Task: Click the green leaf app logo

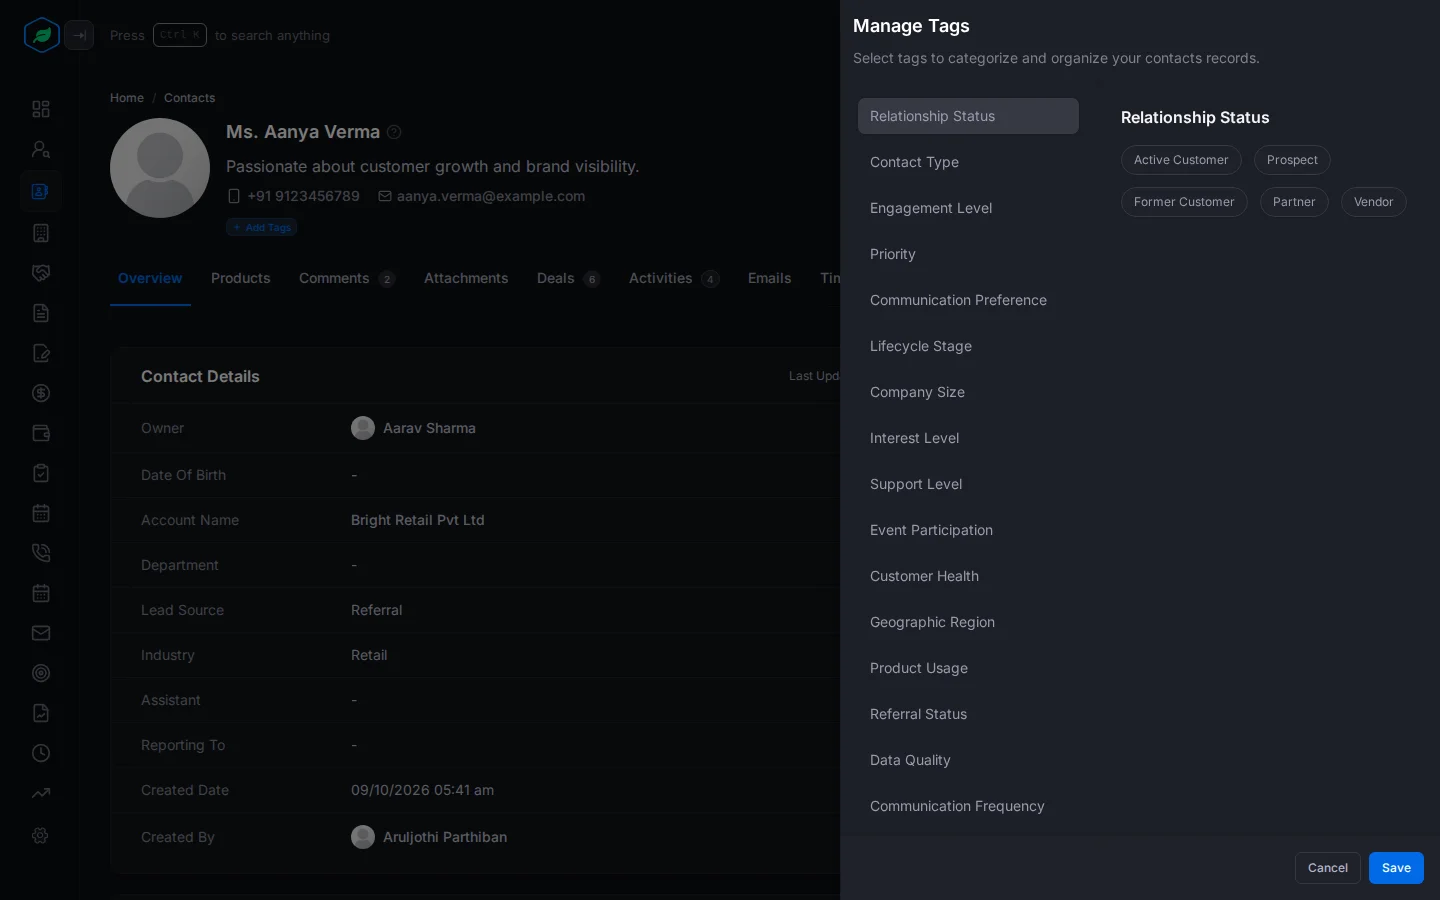Action: [41, 35]
